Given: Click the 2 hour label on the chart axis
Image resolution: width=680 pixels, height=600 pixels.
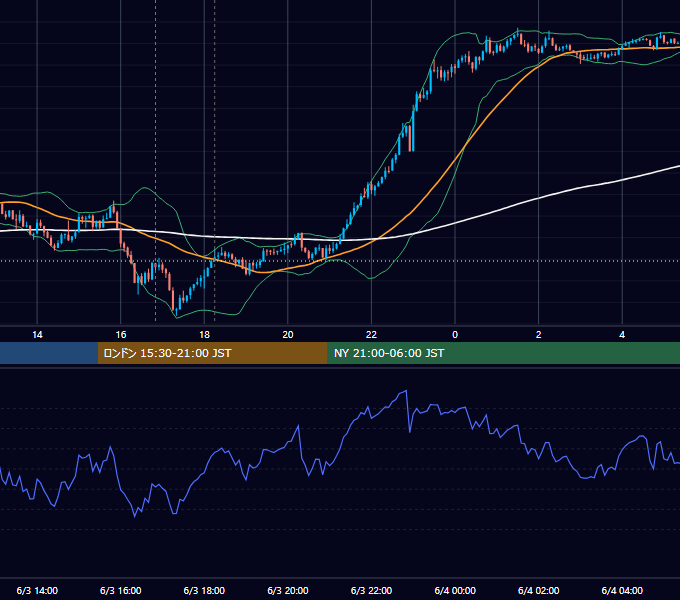Looking at the screenshot, I should [538, 335].
